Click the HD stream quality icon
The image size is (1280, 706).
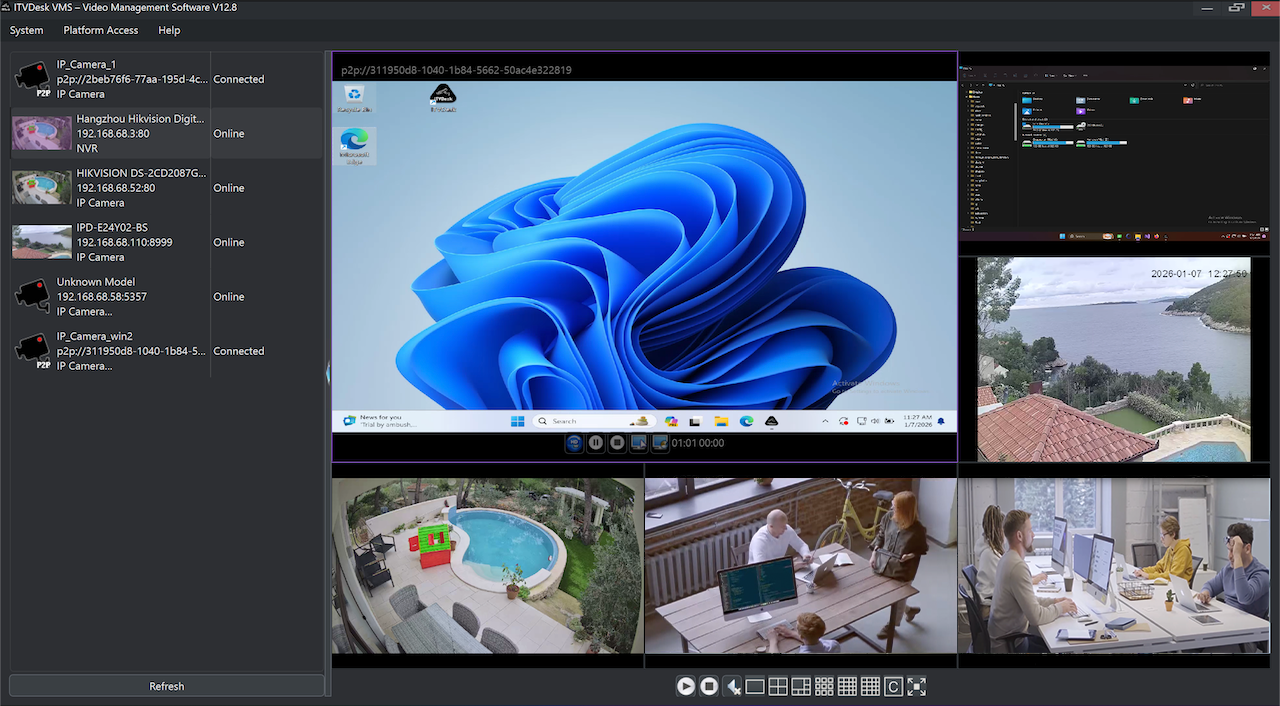pyautogui.click(x=573, y=442)
